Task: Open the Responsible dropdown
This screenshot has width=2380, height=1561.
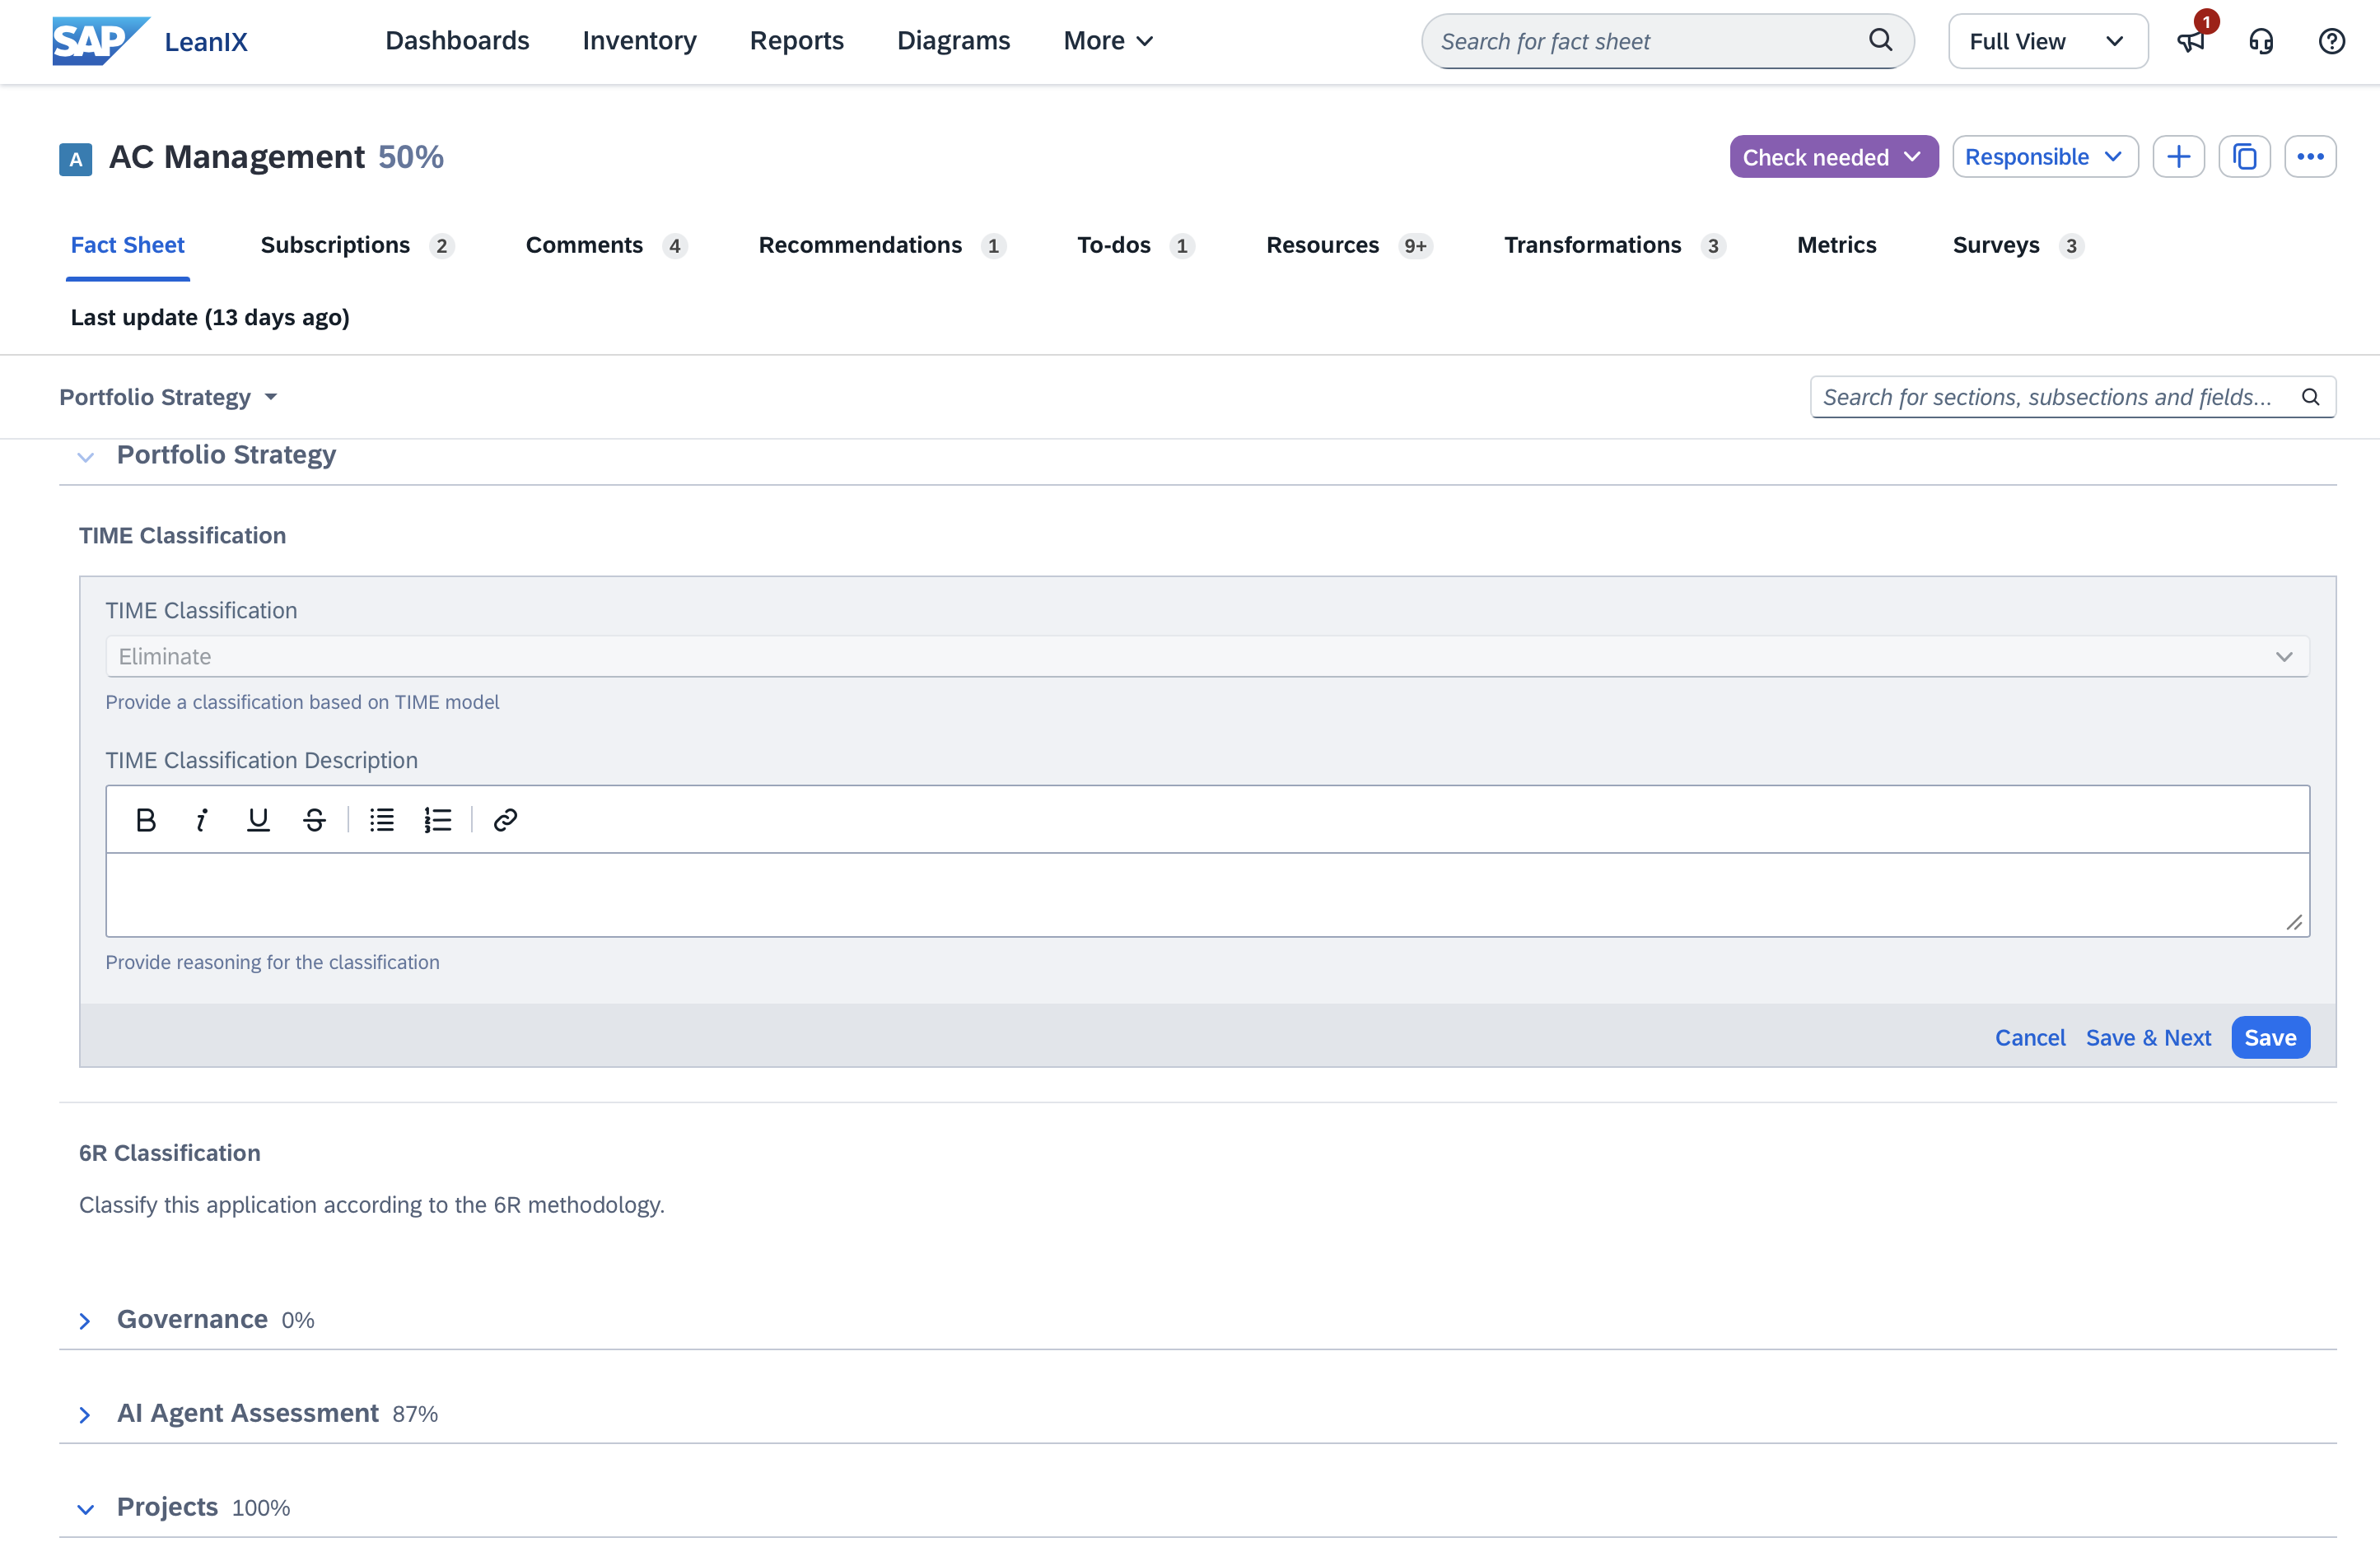Action: [2044, 157]
